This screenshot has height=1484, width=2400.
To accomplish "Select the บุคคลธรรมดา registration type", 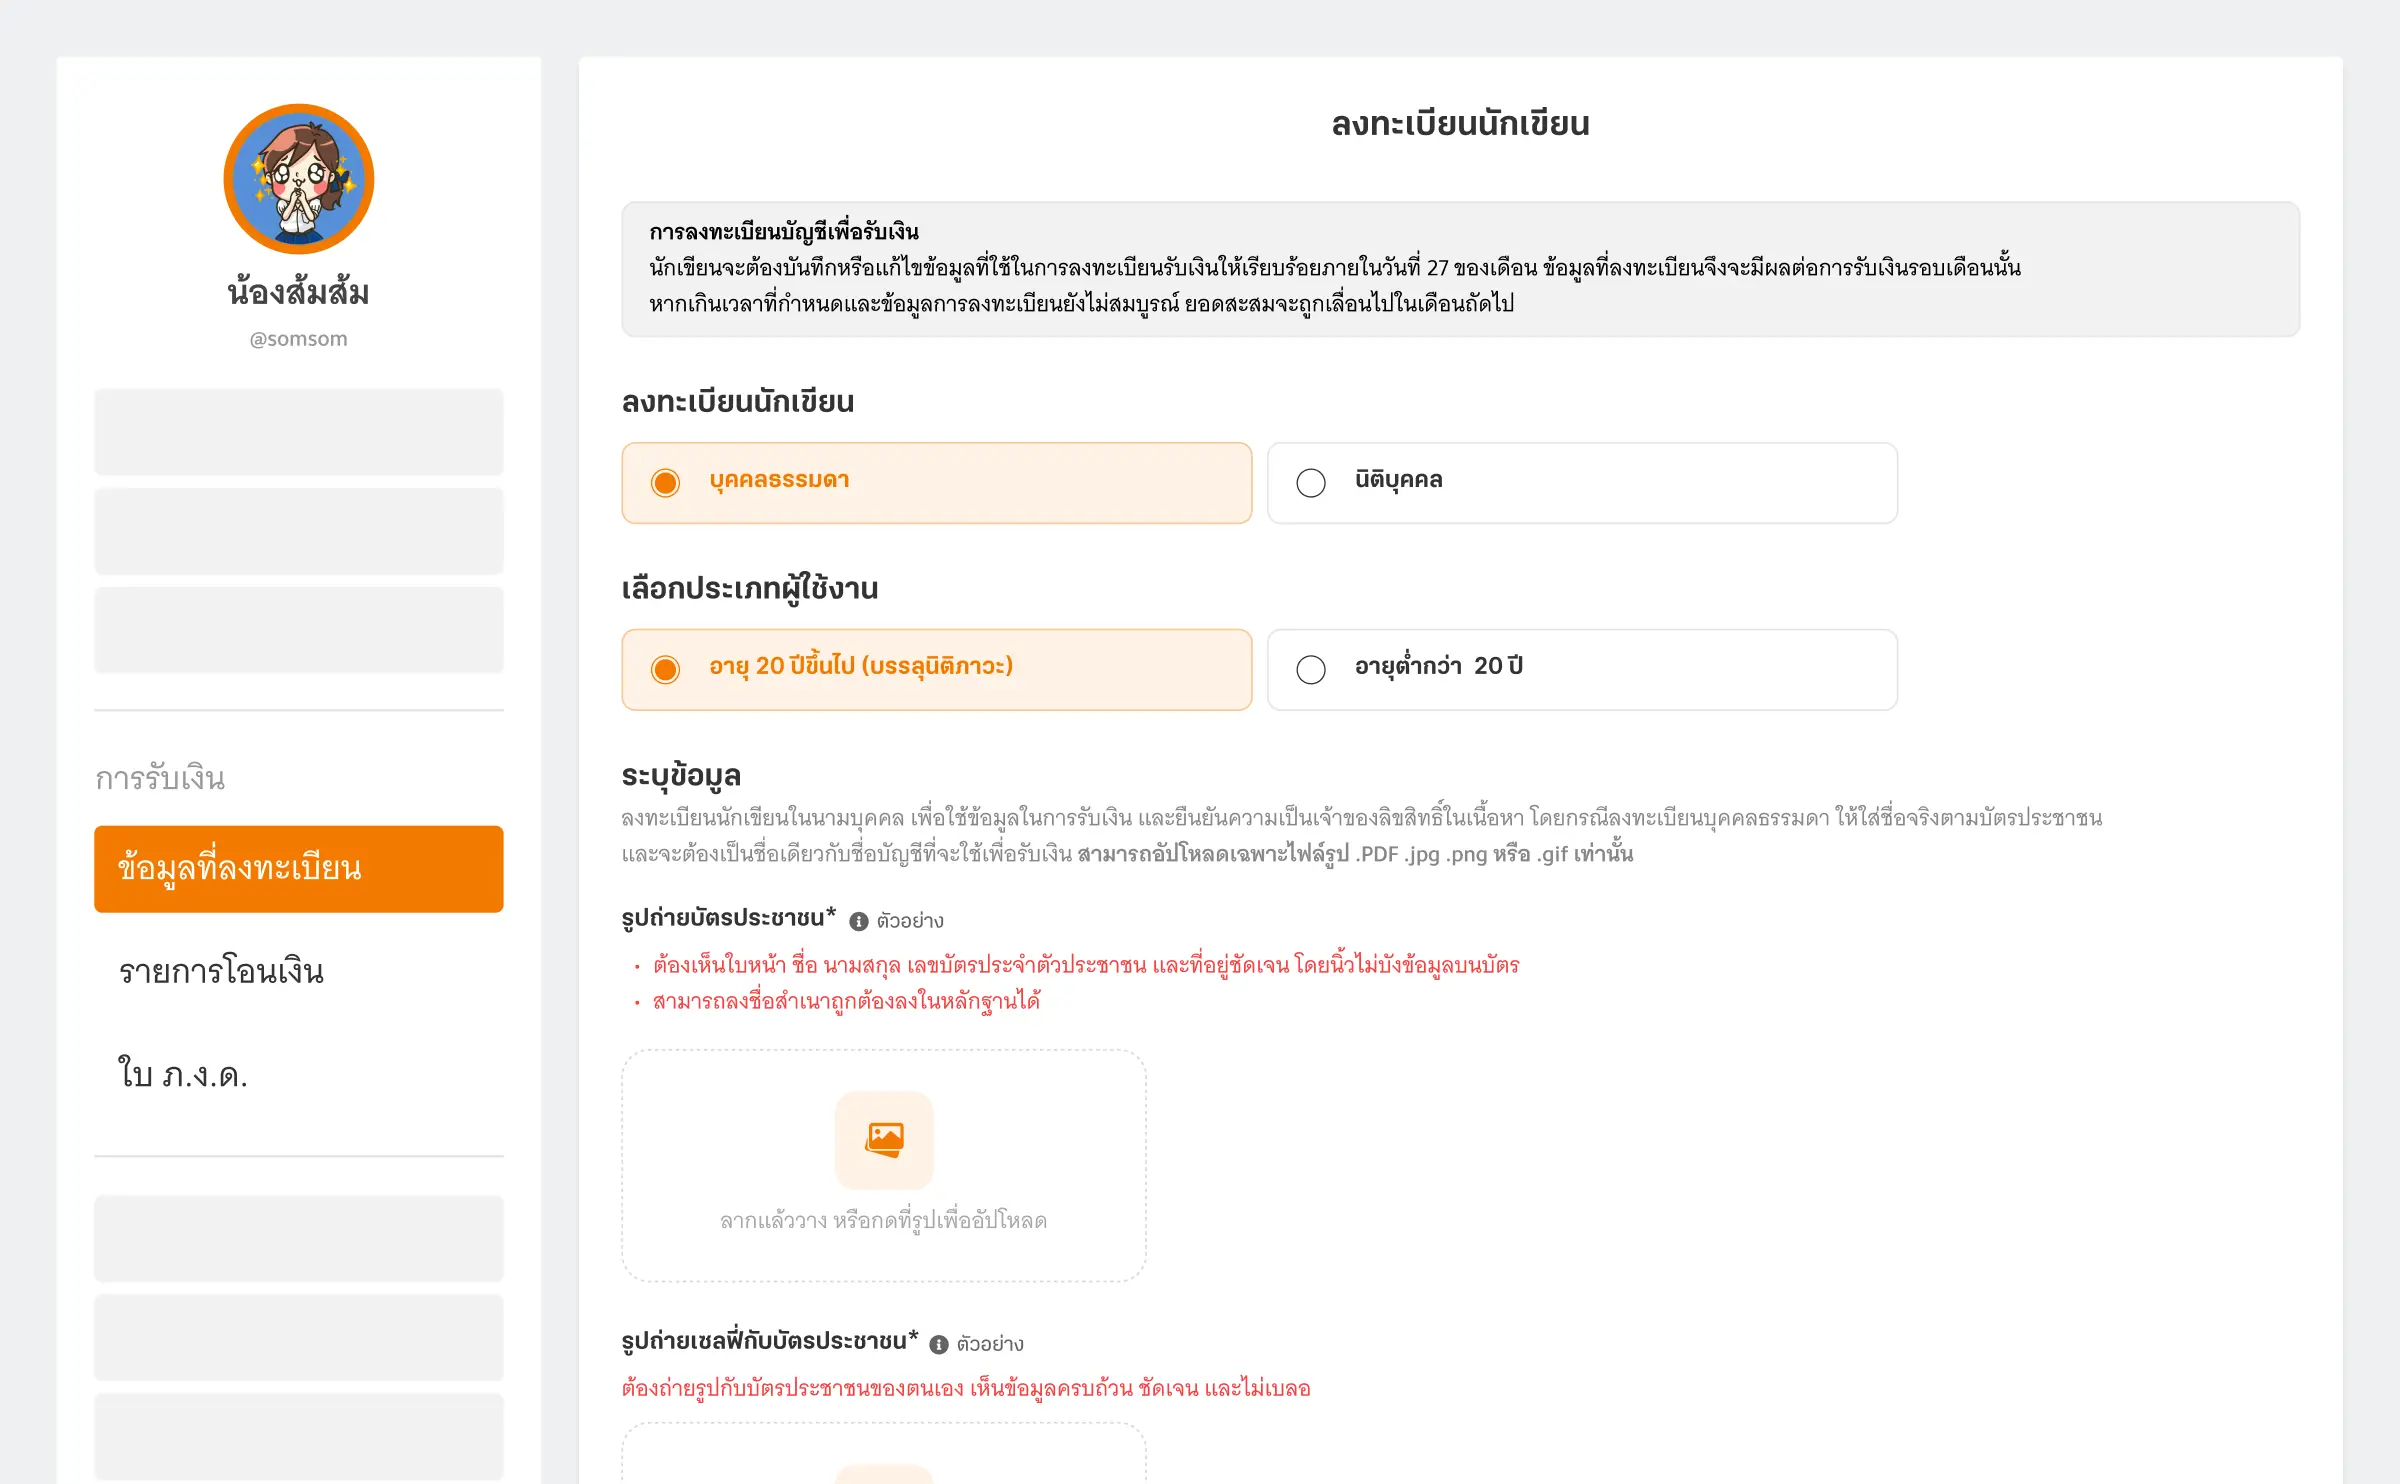I will coord(936,482).
